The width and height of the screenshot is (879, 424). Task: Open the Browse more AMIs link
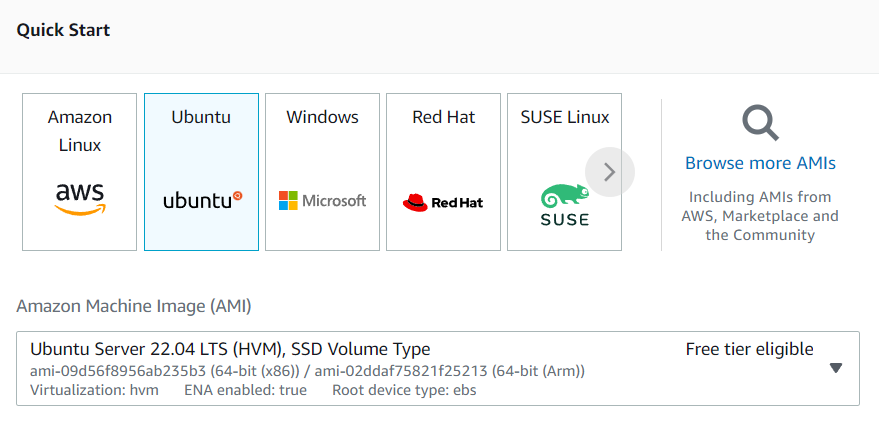coord(760,163)
